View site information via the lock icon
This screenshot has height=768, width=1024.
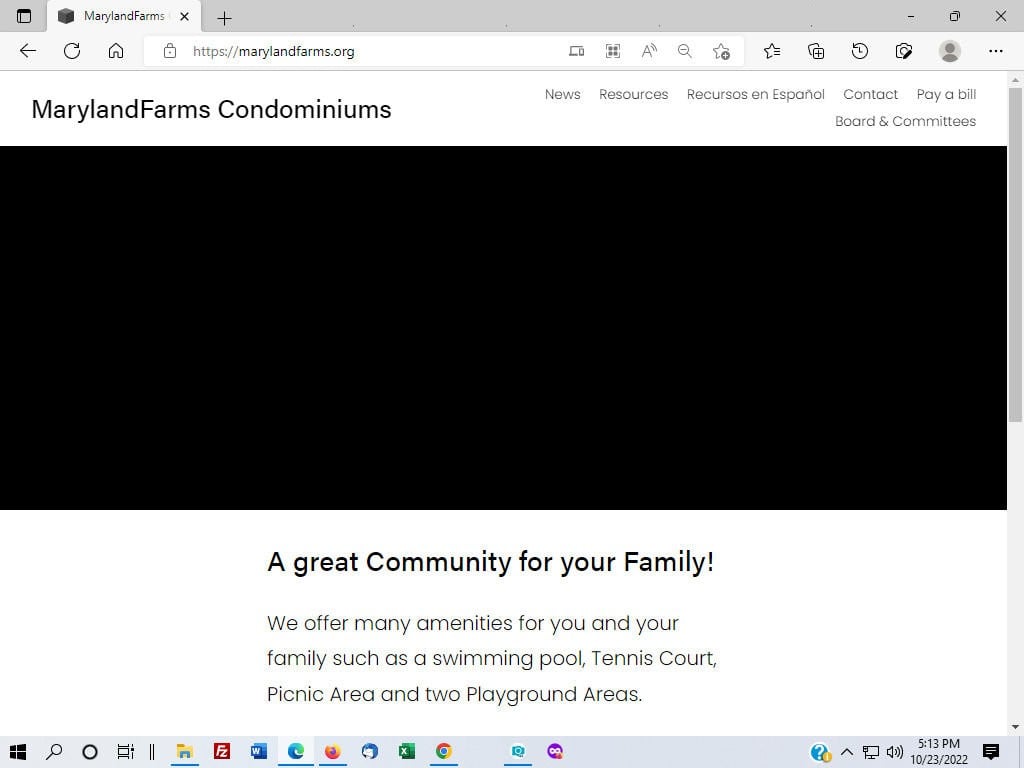(170, 51)
